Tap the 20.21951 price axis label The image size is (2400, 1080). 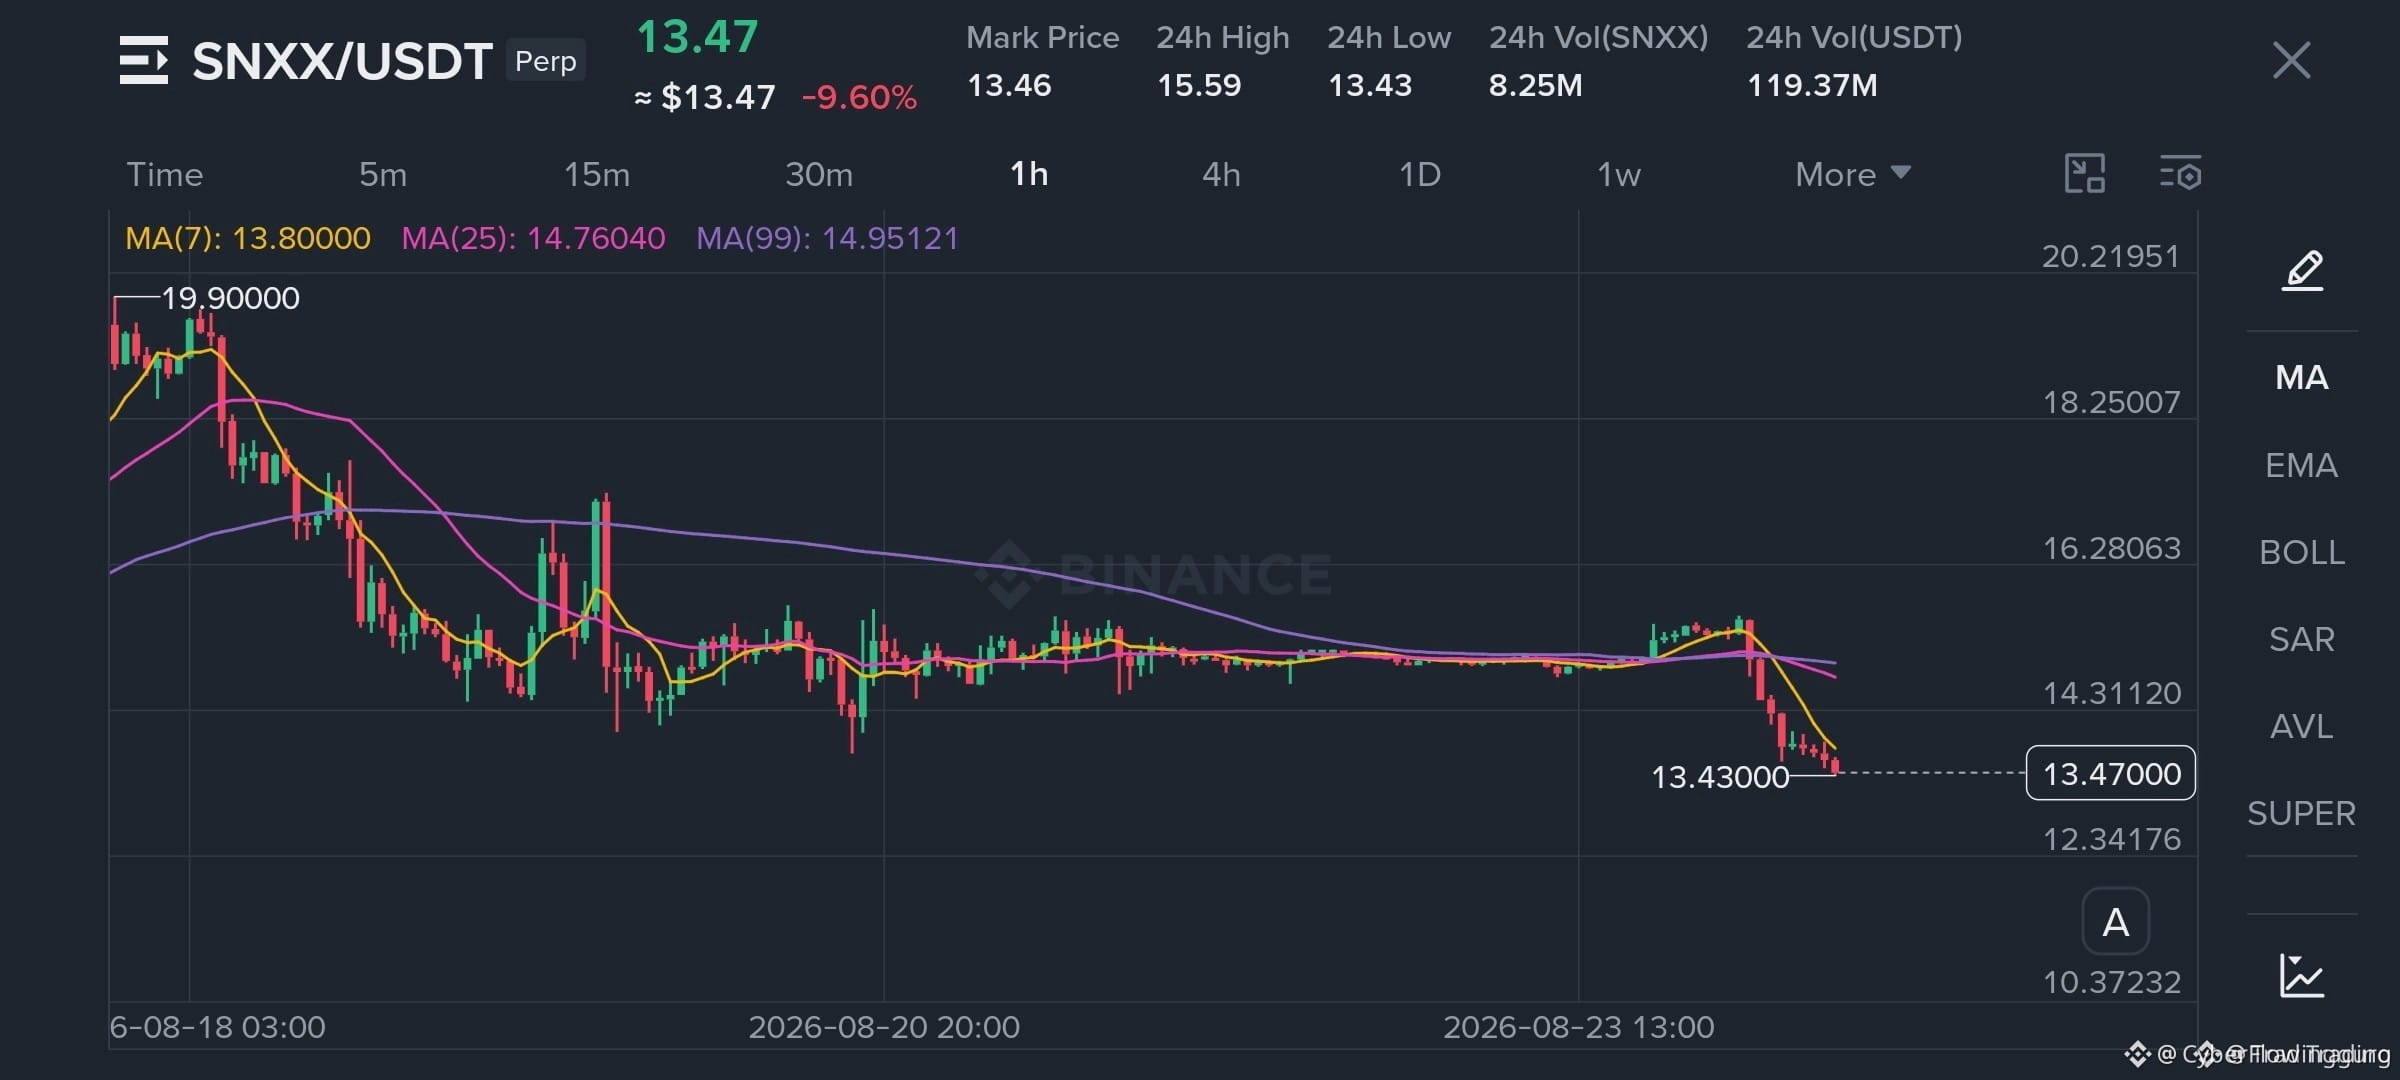click(2111, 256)
